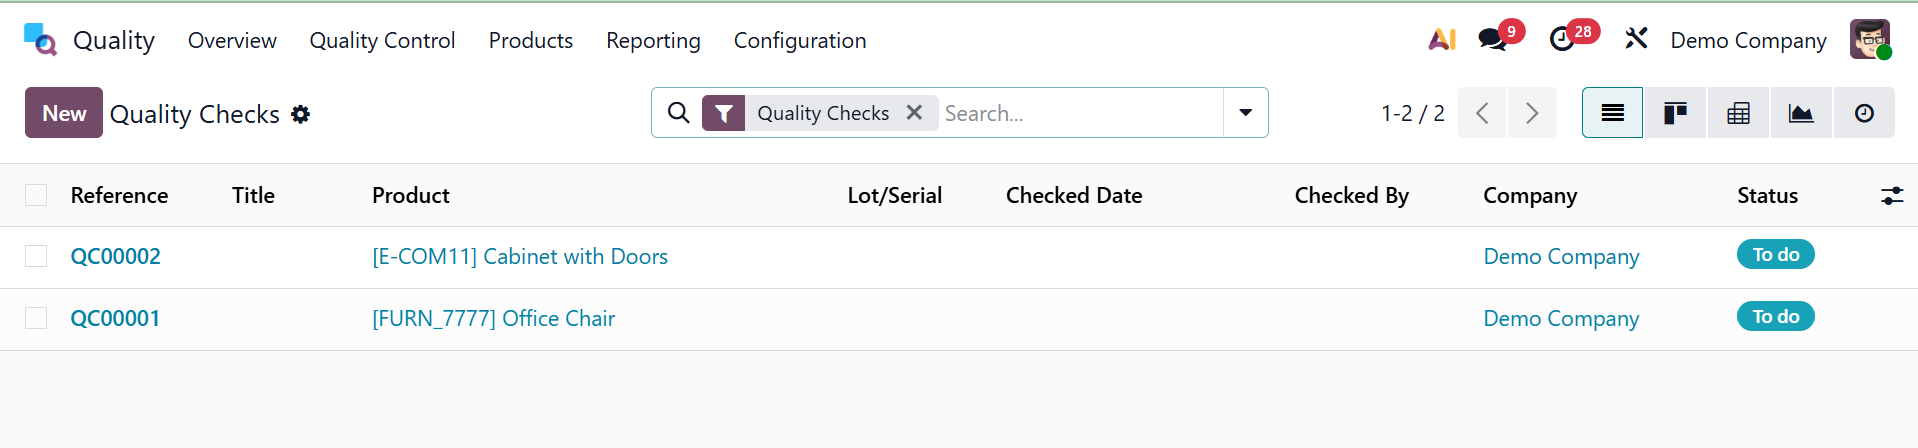Viewport: 1918px width, 448px height.
Task: Open the Demo Company switcher
Action: pyautogui.click(x=1748, y=40)
